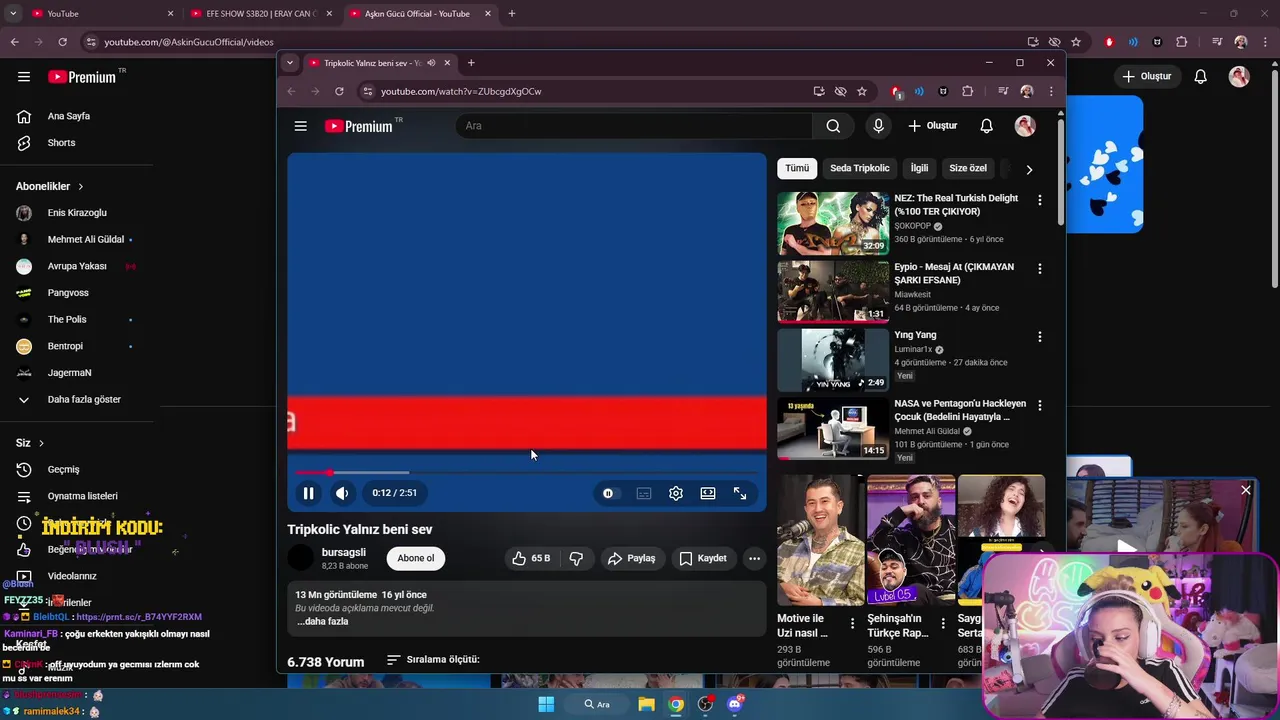Open notifications bell in front window
The width and height of the screenshot is (1280, 720).
point(986,126)
